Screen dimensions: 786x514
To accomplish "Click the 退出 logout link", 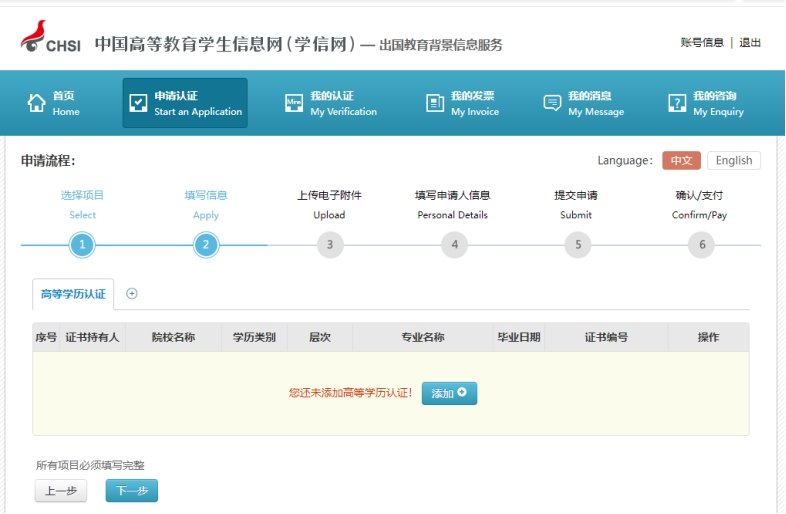I will 750,43.
